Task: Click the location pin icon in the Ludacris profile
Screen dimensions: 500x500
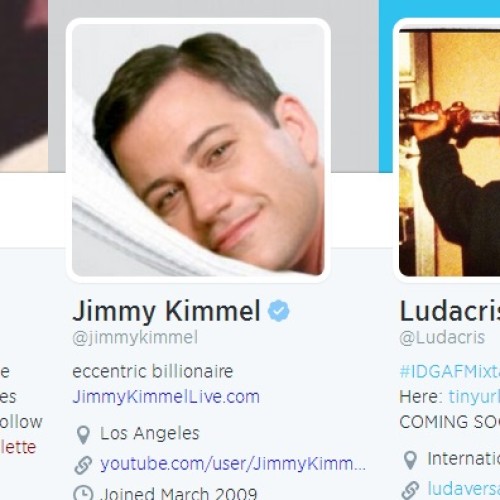Action: tap(410, 460)
